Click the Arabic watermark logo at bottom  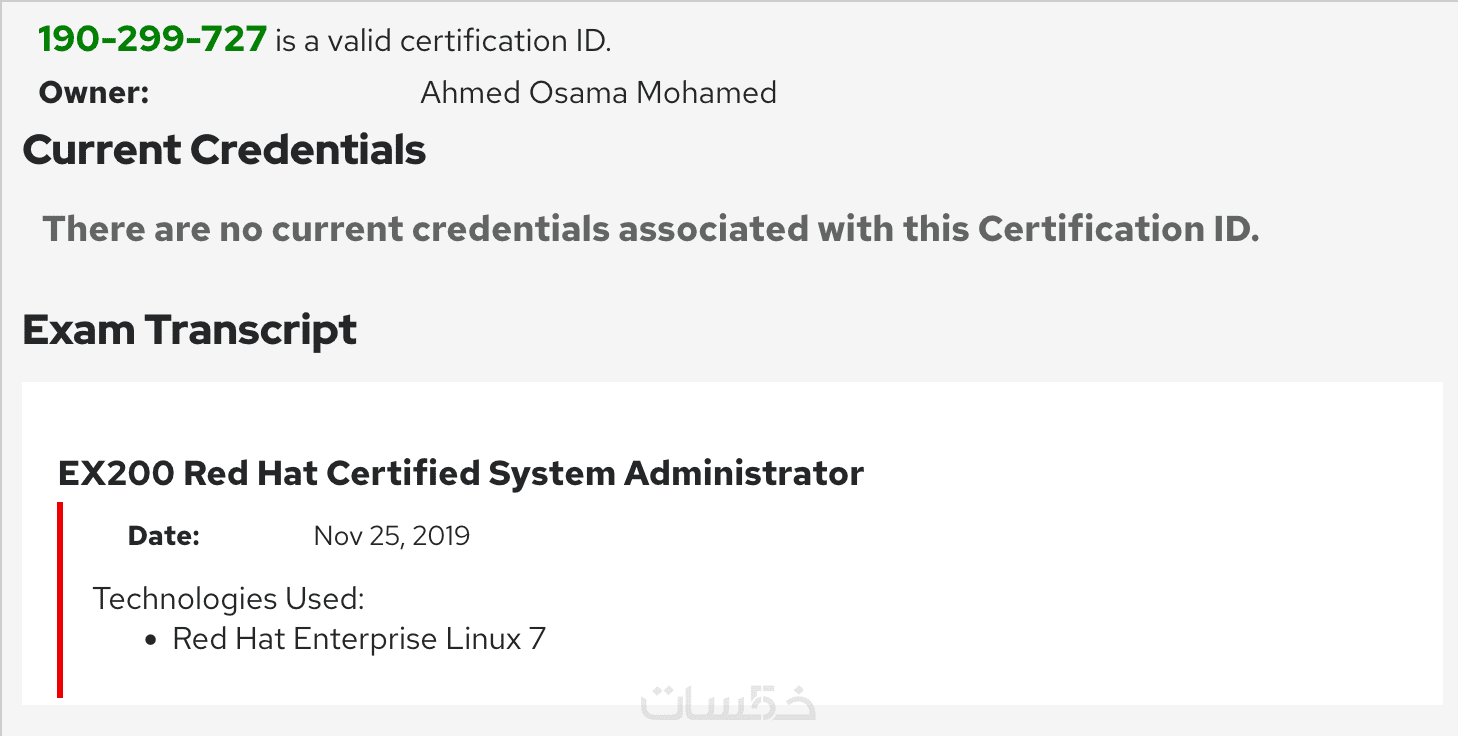point(727,702)
